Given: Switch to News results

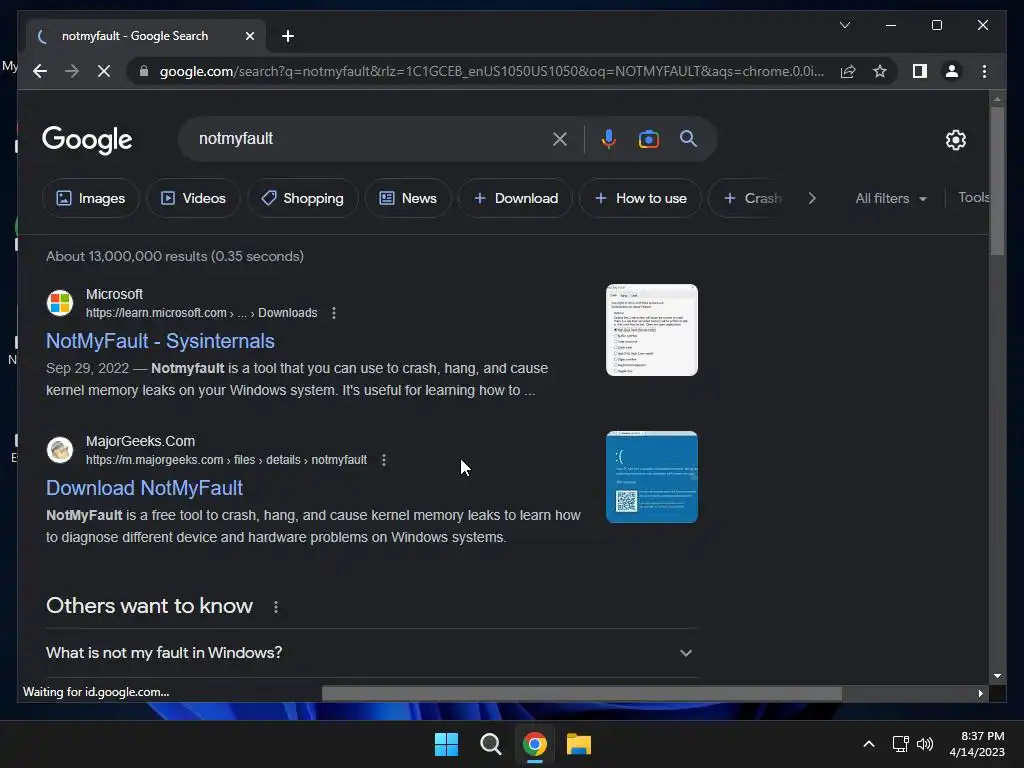Looking at the screenshot, I should coord(408,198).
